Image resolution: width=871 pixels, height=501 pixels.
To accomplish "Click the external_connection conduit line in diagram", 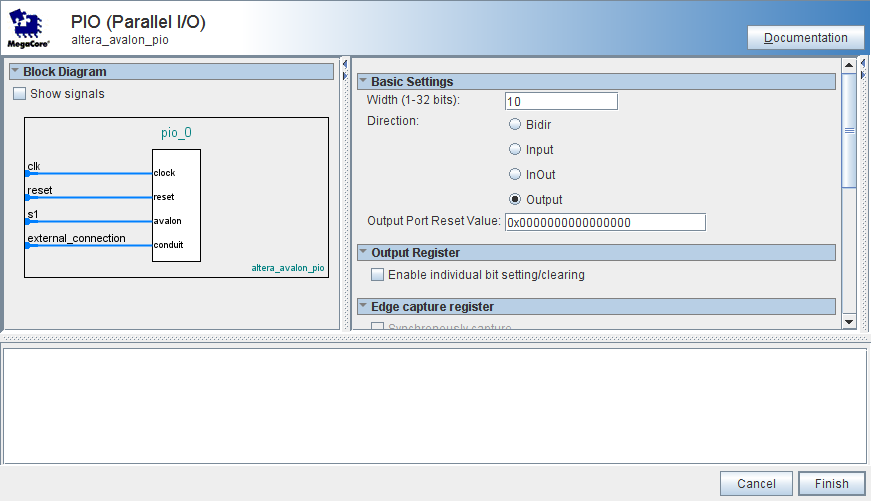I will point(90,245).
